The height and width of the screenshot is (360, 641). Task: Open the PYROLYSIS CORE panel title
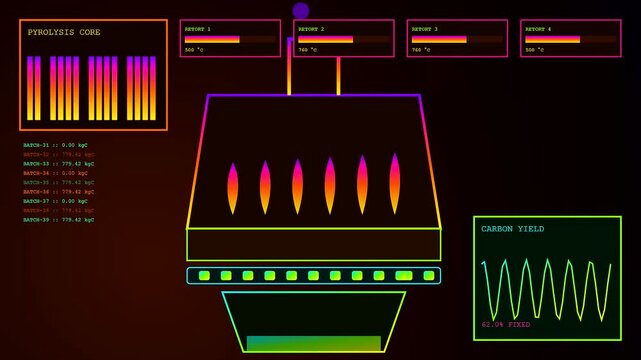click(x=64, y=32)
